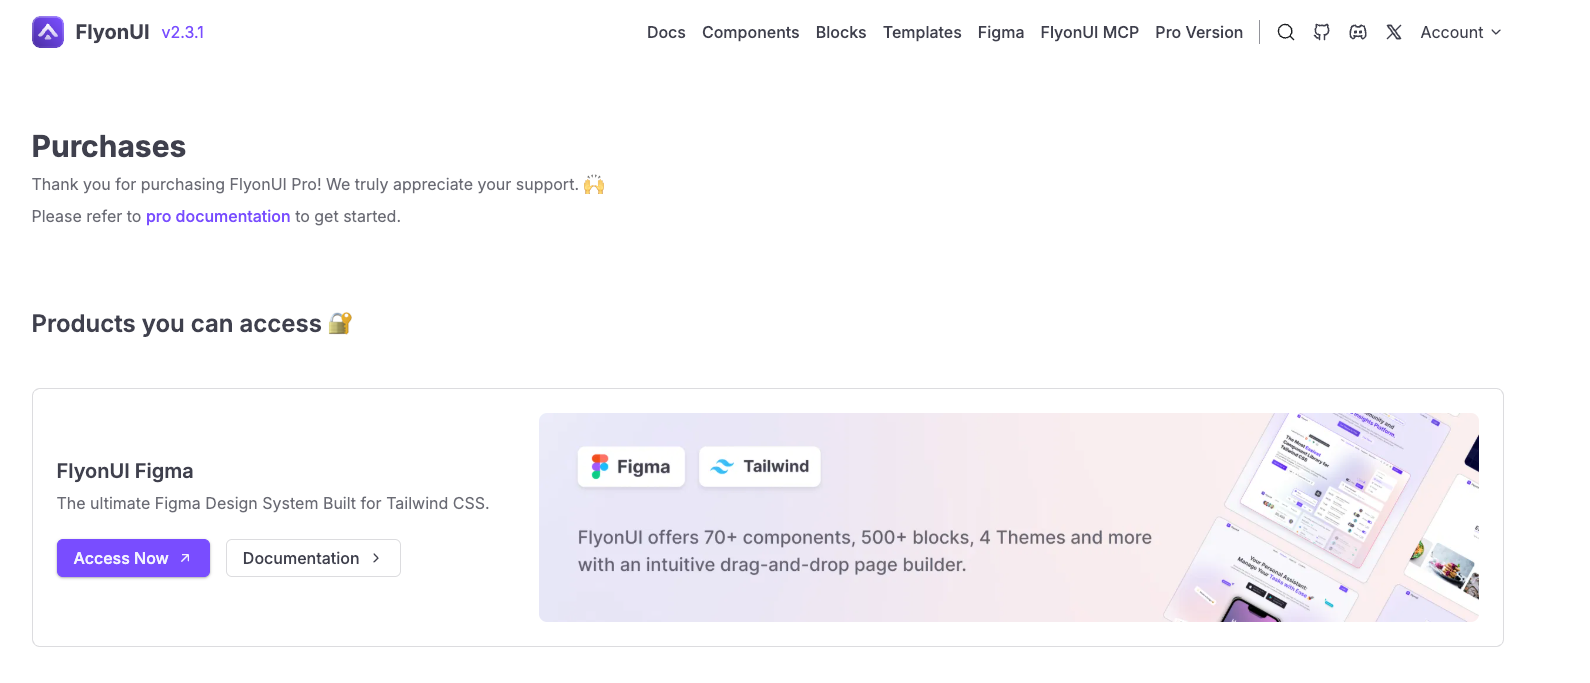Click the Figma badge in the banner
1590x683 pixels.
631,467
